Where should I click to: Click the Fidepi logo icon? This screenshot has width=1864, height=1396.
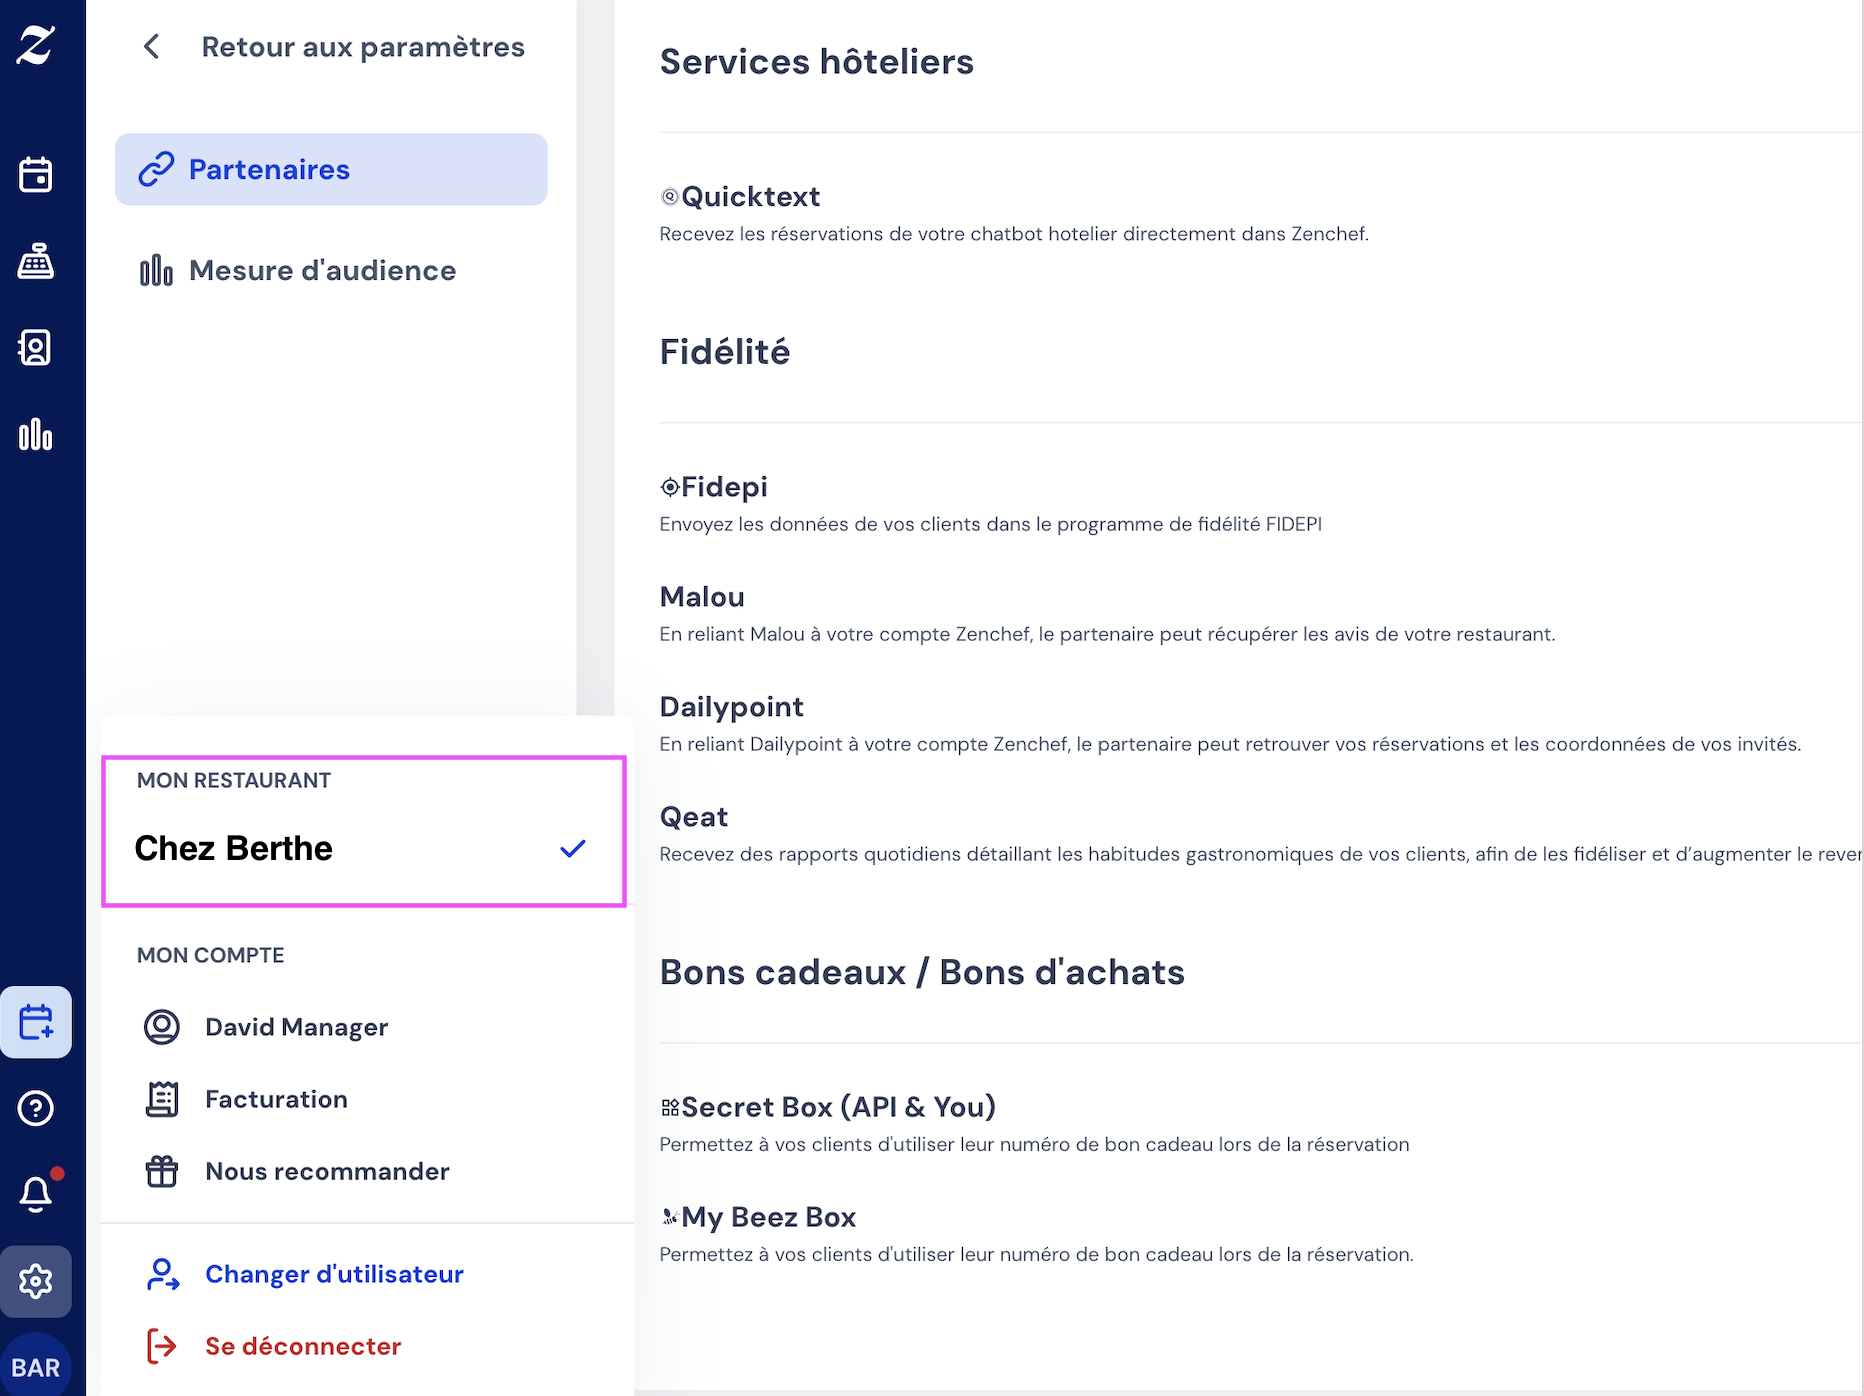pos(670,487)
